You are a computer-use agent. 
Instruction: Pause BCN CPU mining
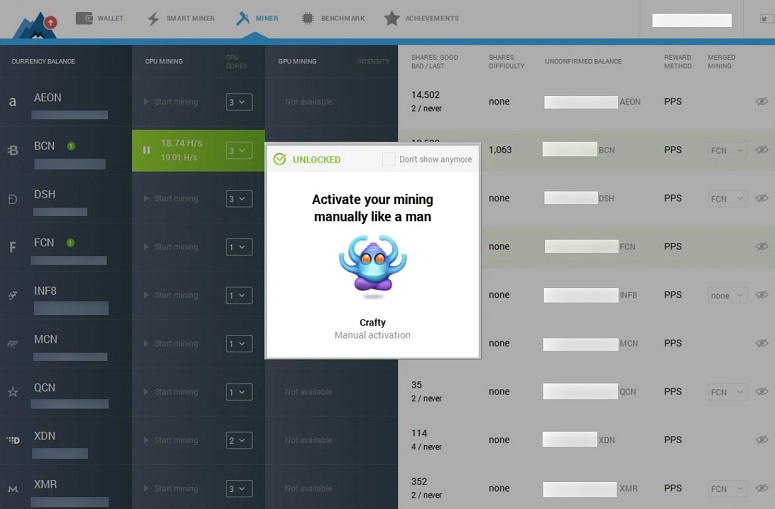146,150
